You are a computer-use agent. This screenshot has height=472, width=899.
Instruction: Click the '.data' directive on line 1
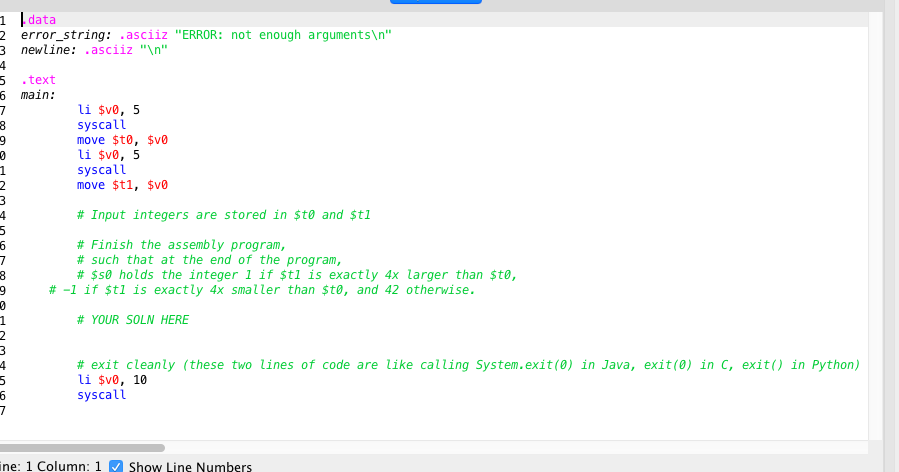click(x=38, y=20)
